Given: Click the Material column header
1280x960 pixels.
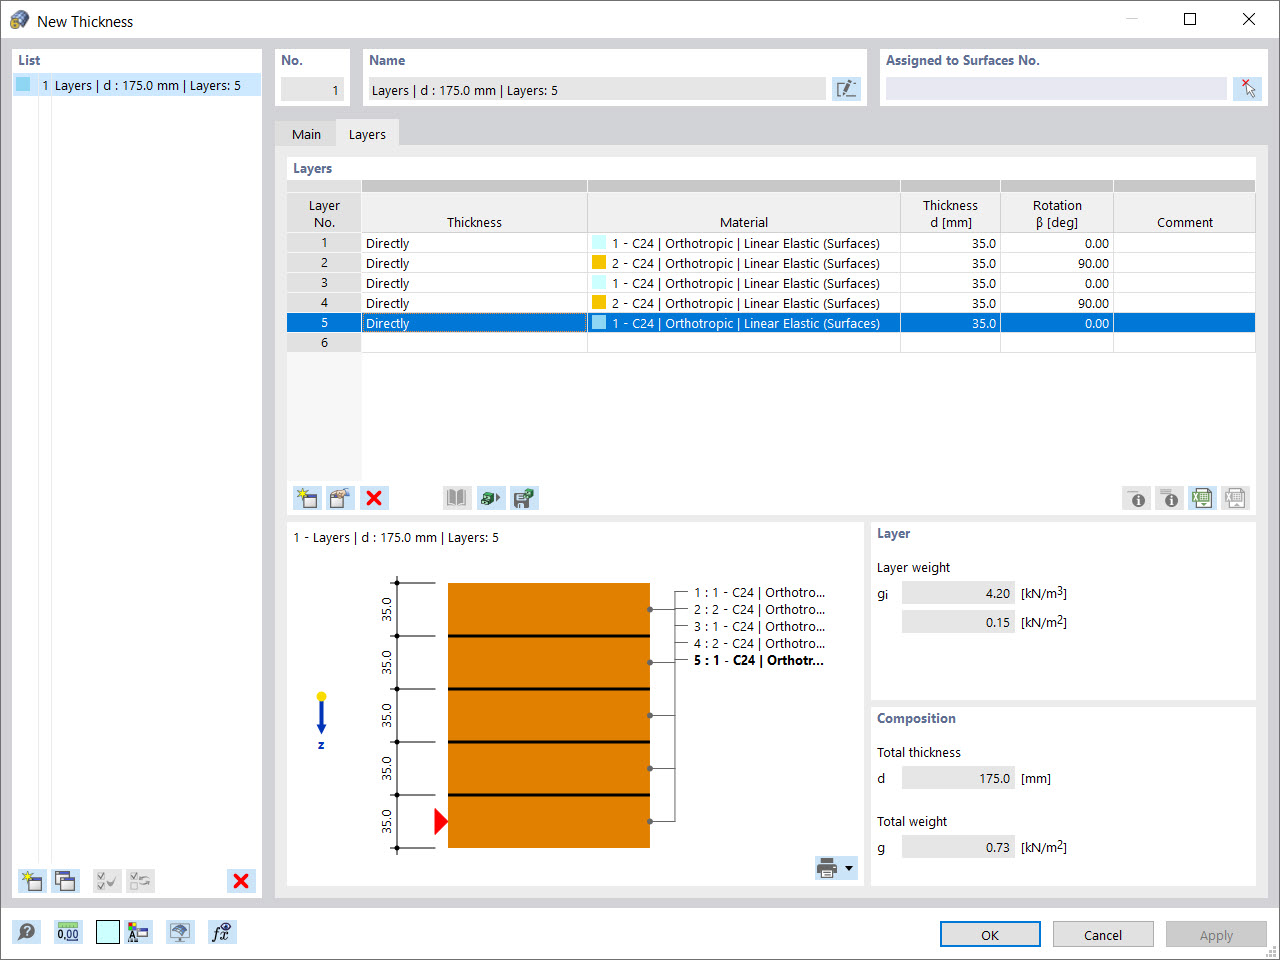Looking at the screenshot, I should pos(744,213).
